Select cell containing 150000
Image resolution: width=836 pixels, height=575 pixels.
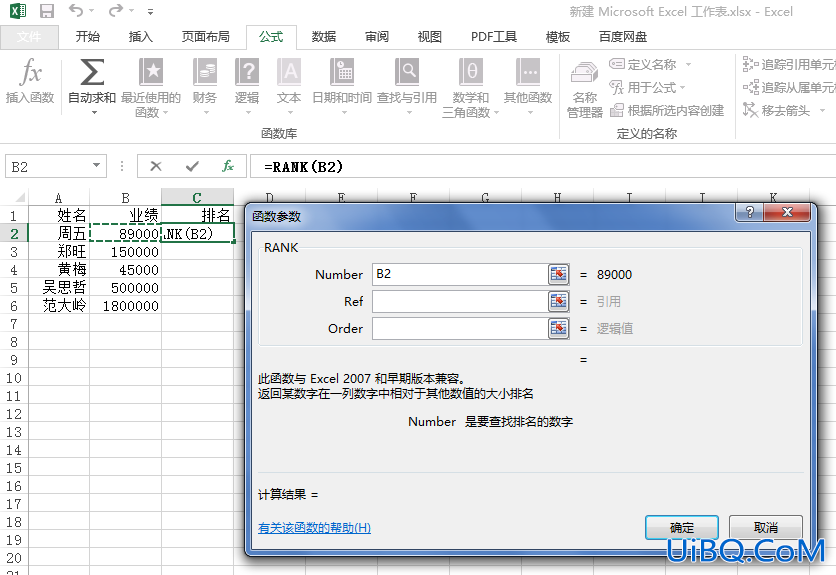coord(125,251)
